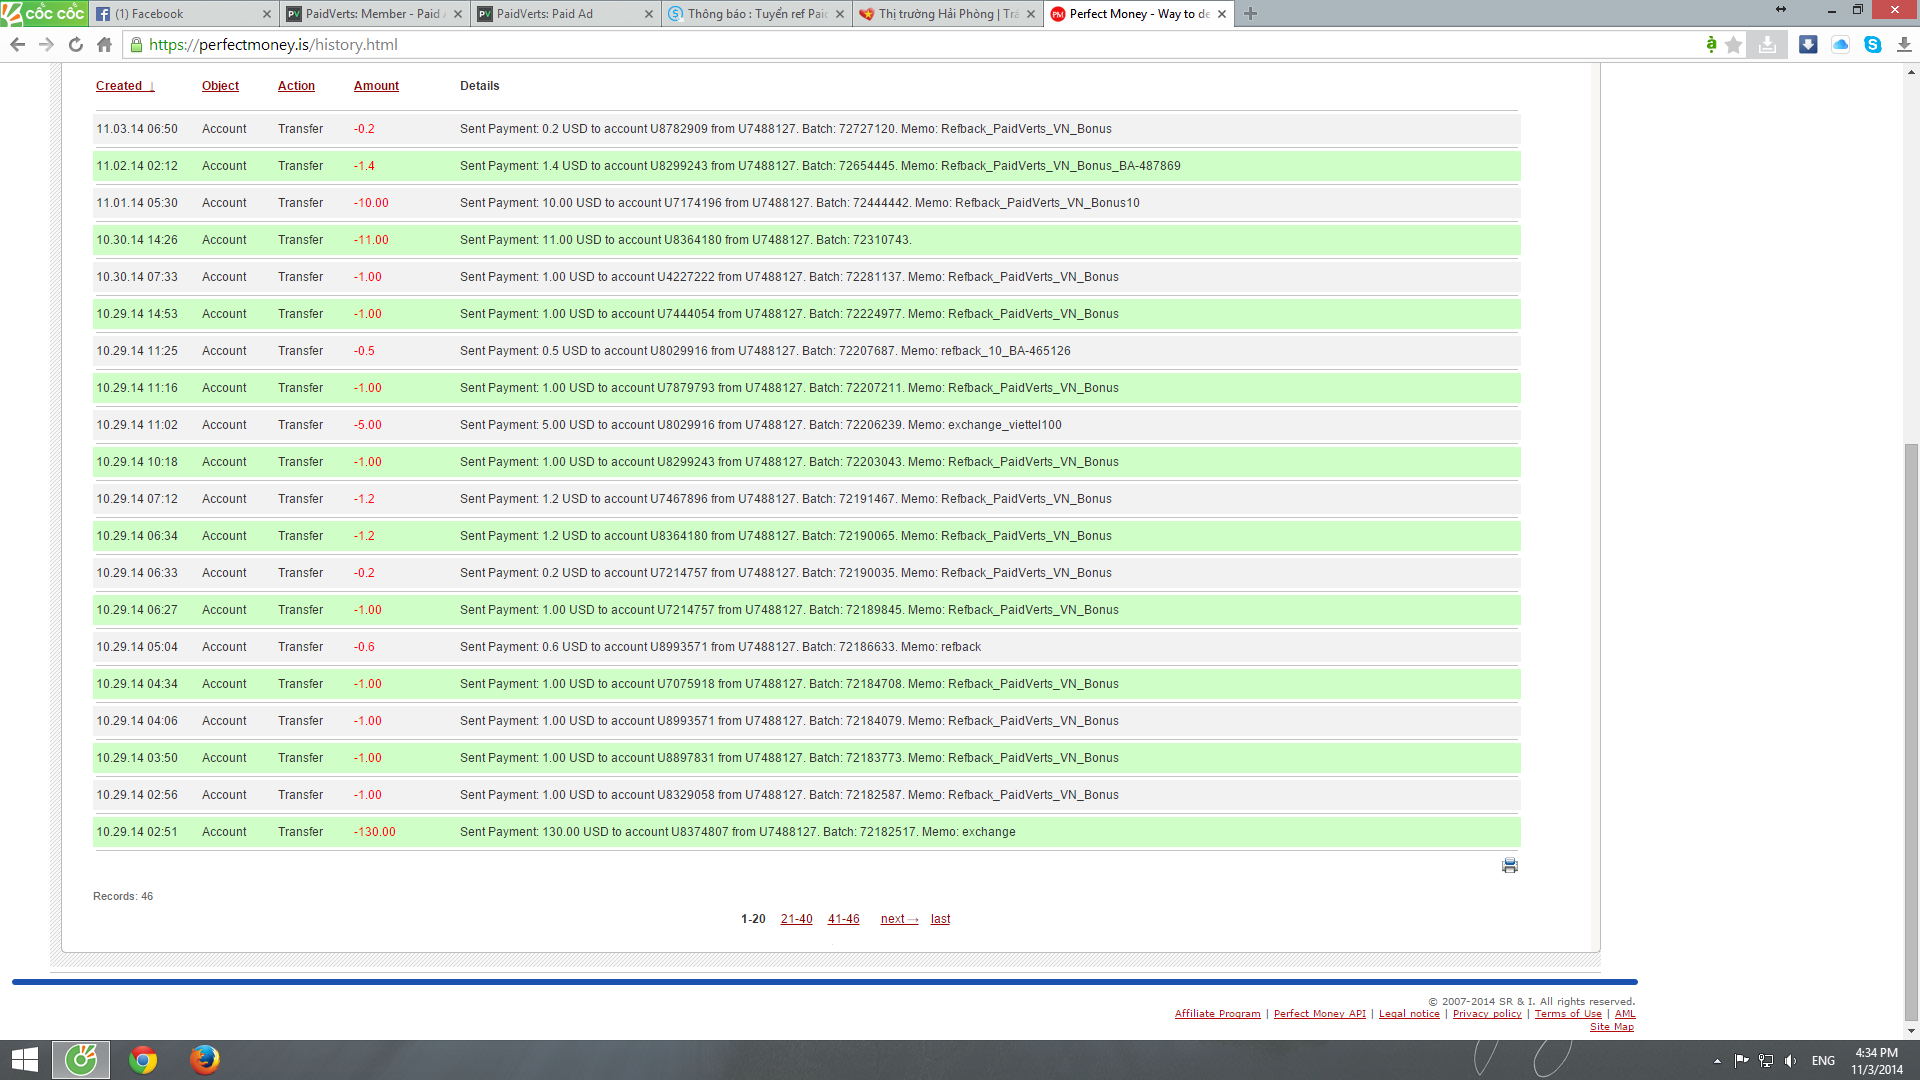The width and height of the screenshot is (1920, 1080).
Task: Go to records page 21-40
Action: (x=796, y=919)
